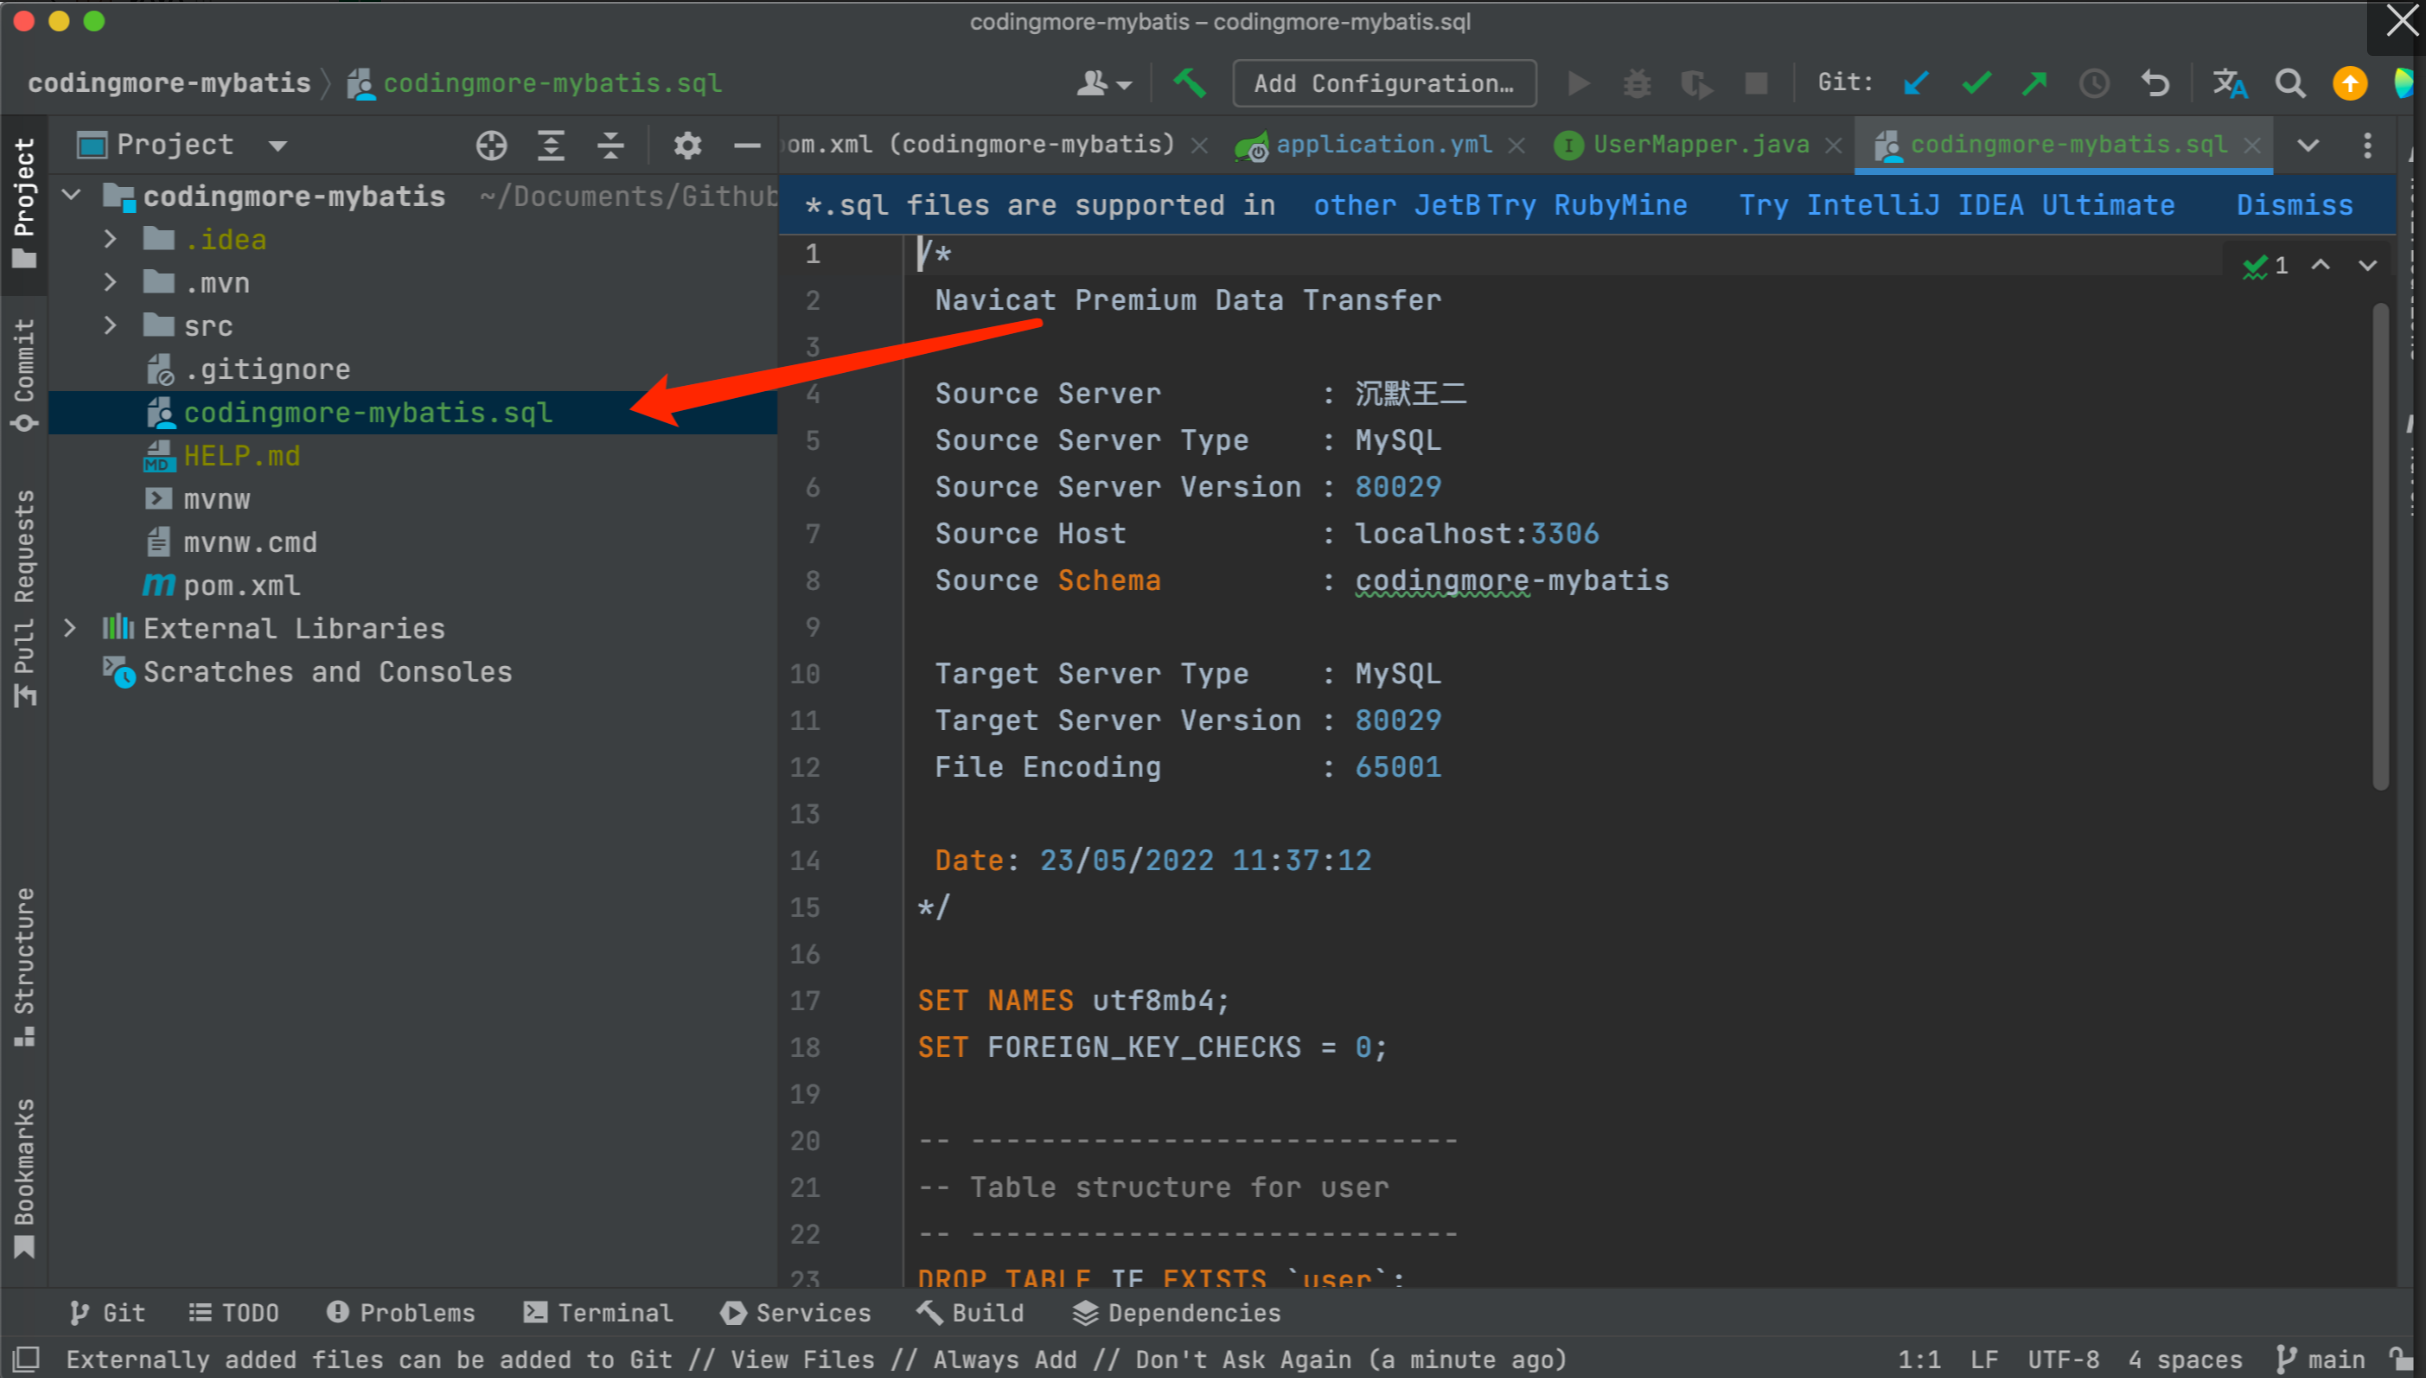Screen dimensions: 2426x1378
Task: Click Git commit checkmark icon
Action: pyautogui.click(x=1976, y=83)
